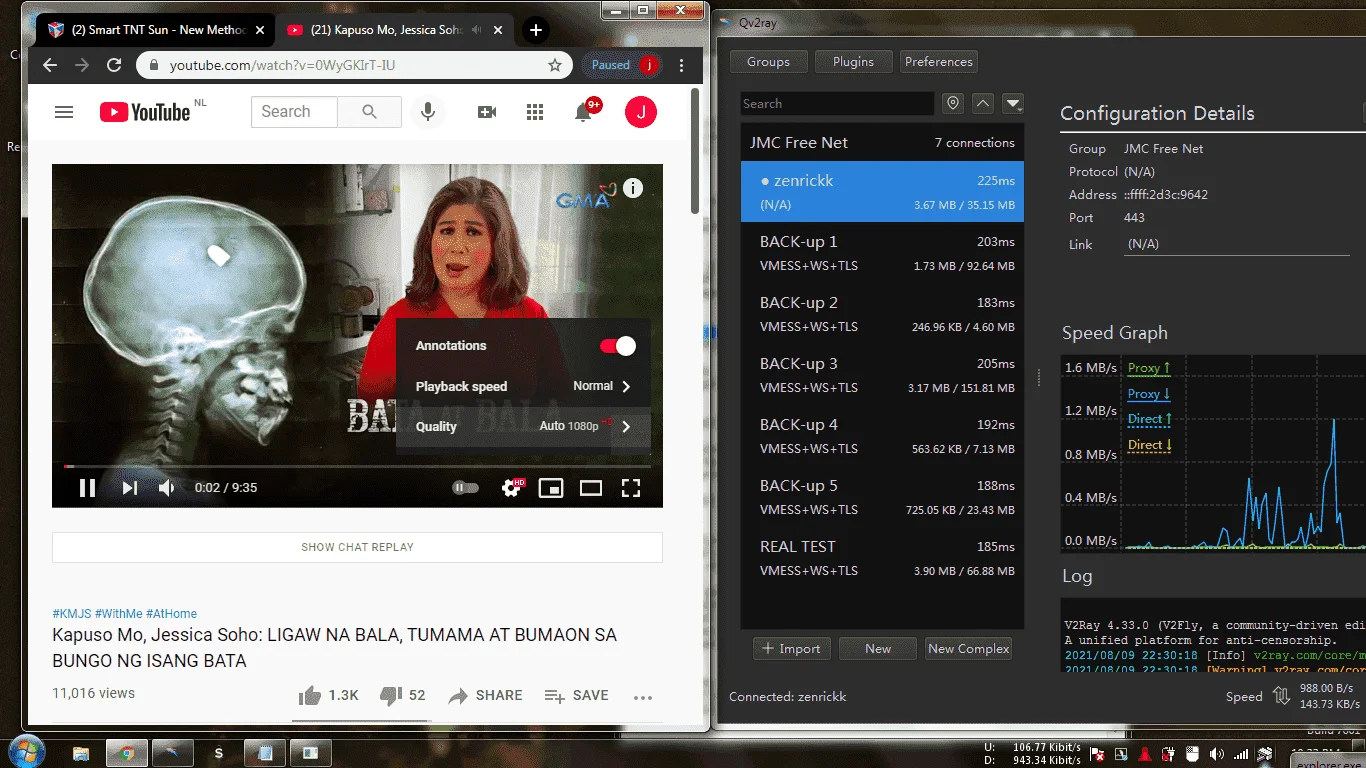Screen dimensions: 1366x768
Task: Select the BACK-up 1 connection
Action: pos(882,253)
